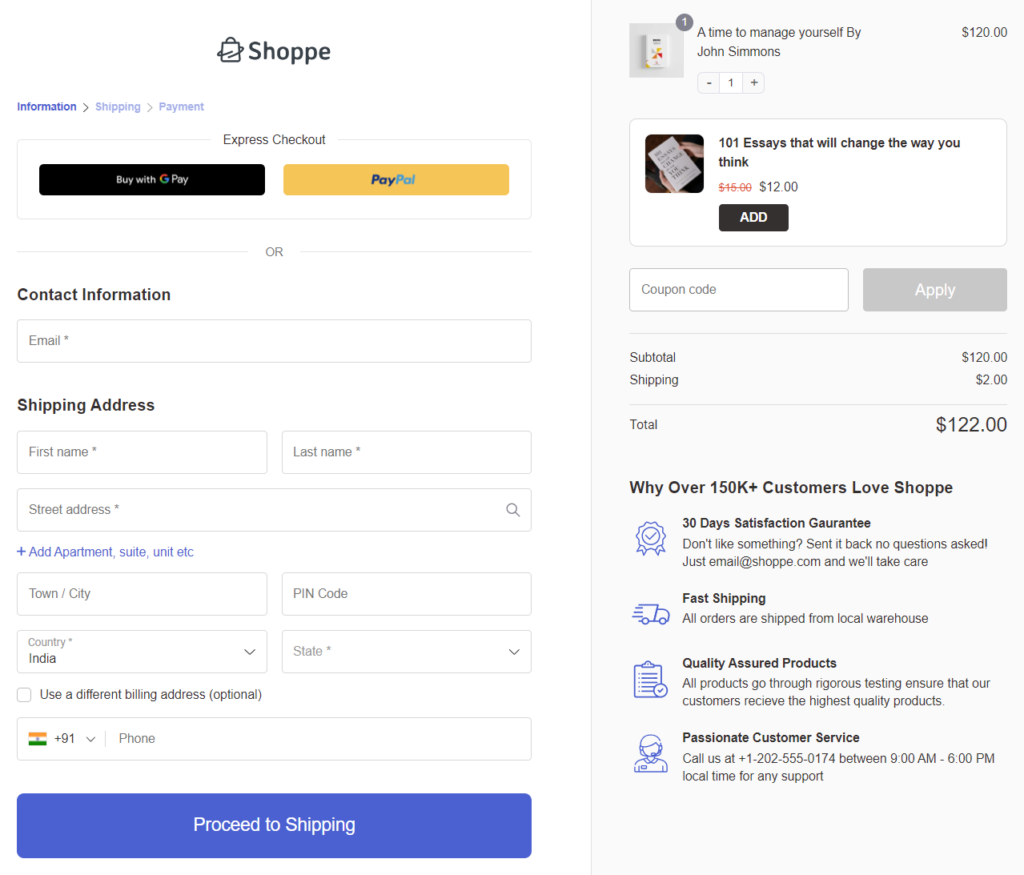Click the Shoppe bag logo icon

(x=232, y=49)
